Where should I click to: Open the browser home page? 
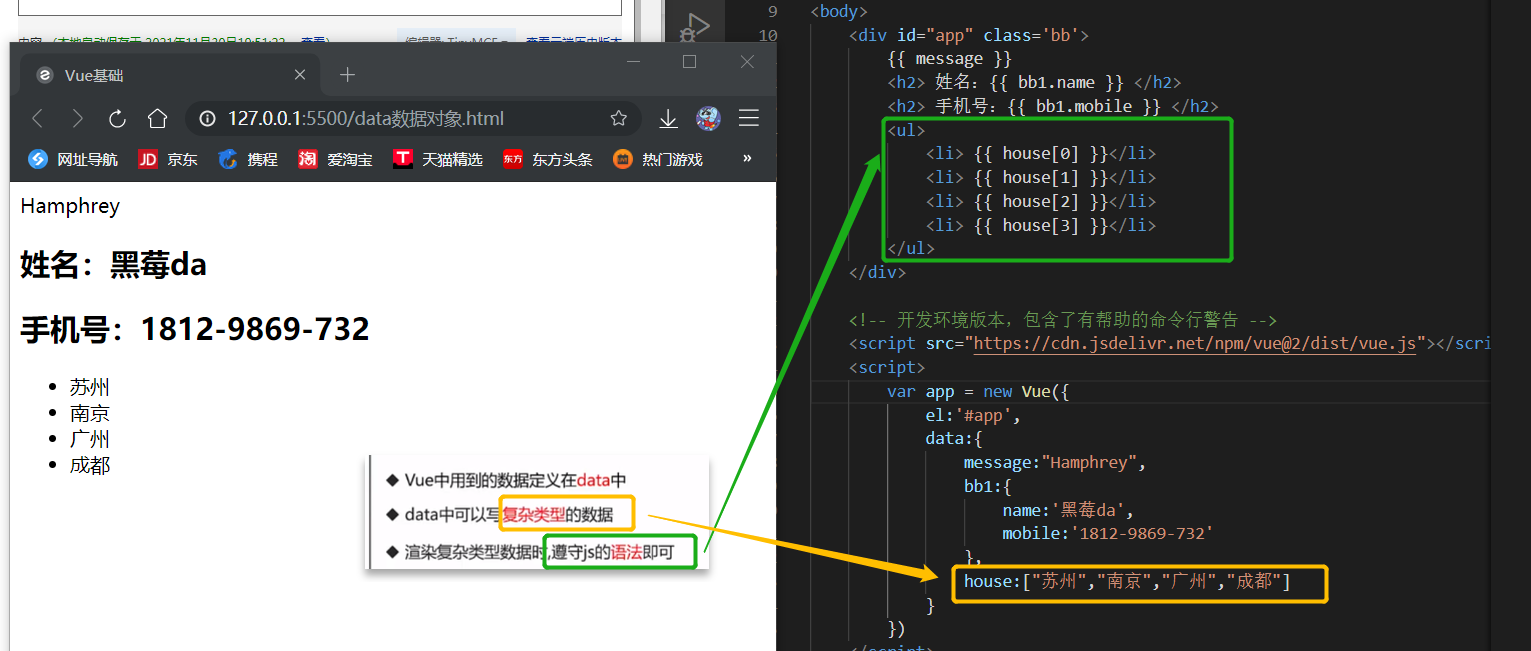click(157, 119)
